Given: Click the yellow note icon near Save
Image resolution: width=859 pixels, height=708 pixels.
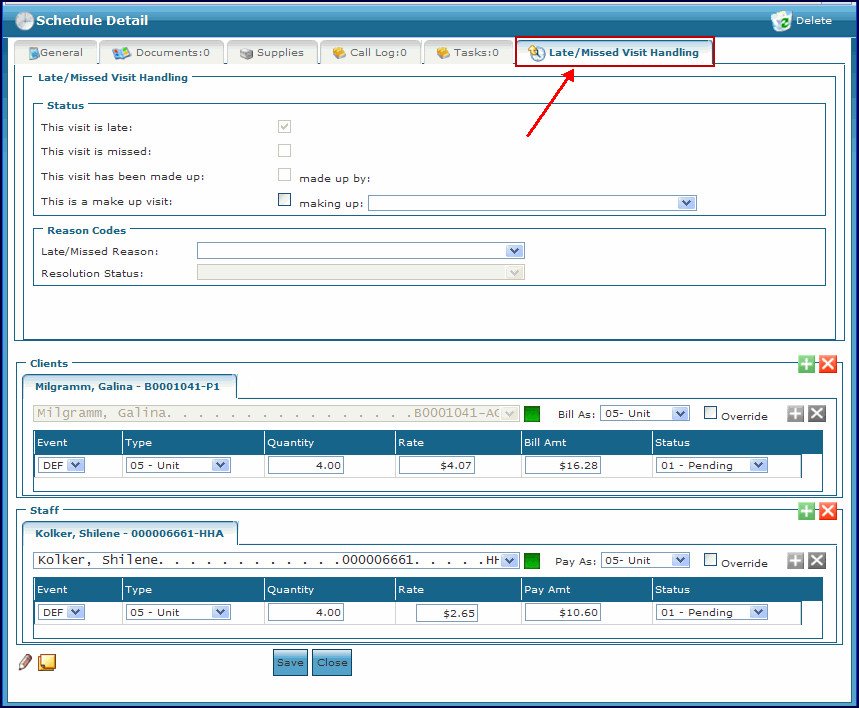Looking at the screenshot, I should pos(47,662).
